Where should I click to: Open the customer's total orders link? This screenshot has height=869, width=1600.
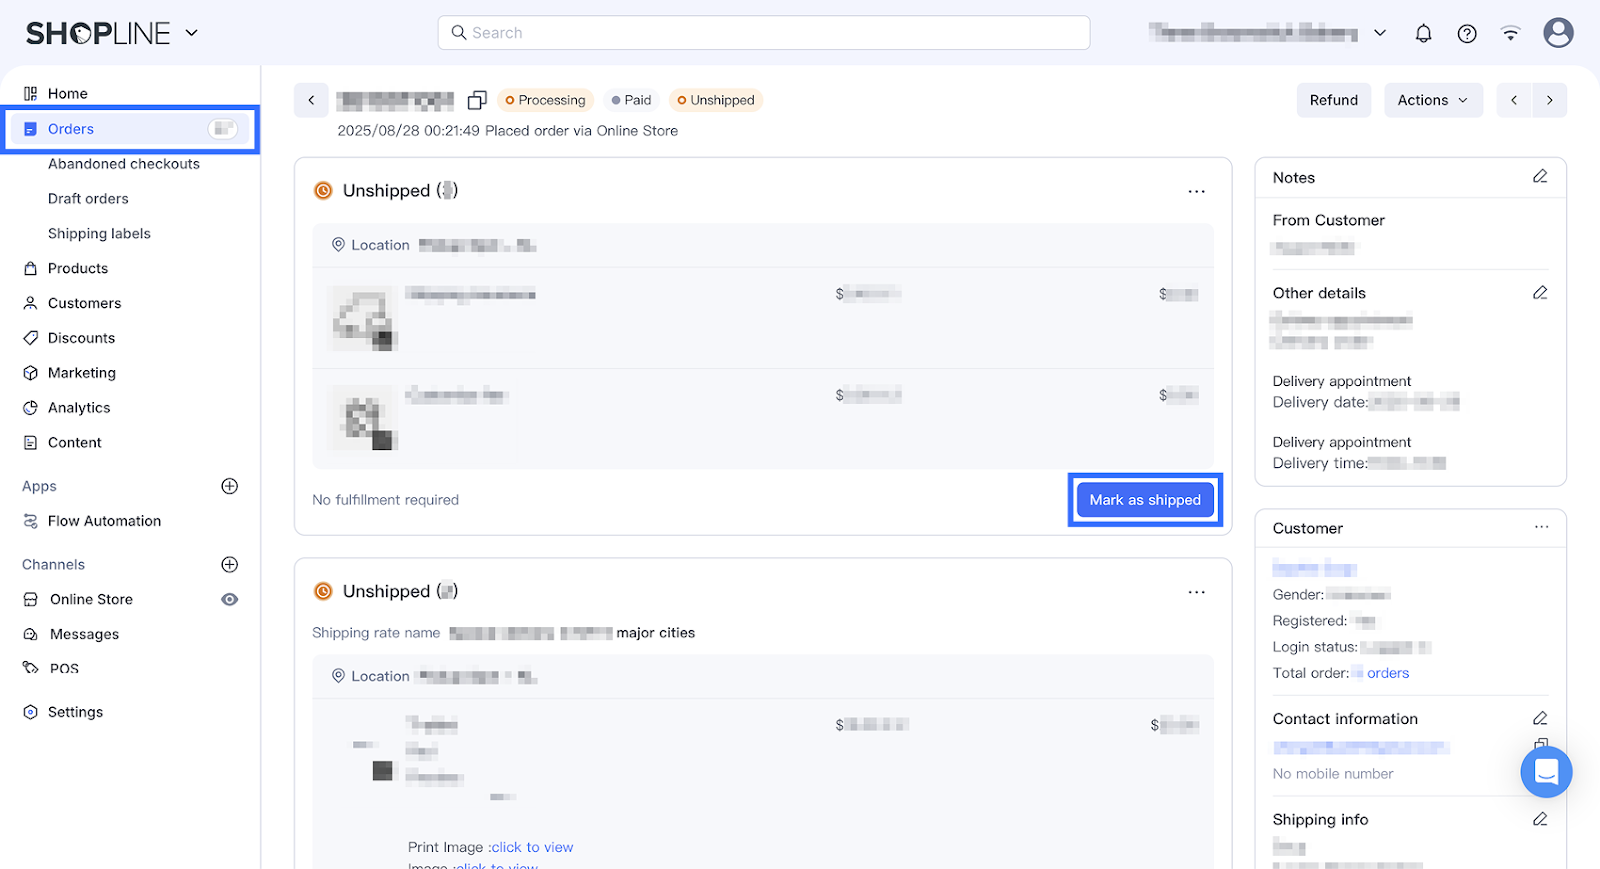[x=1388, y=673]
